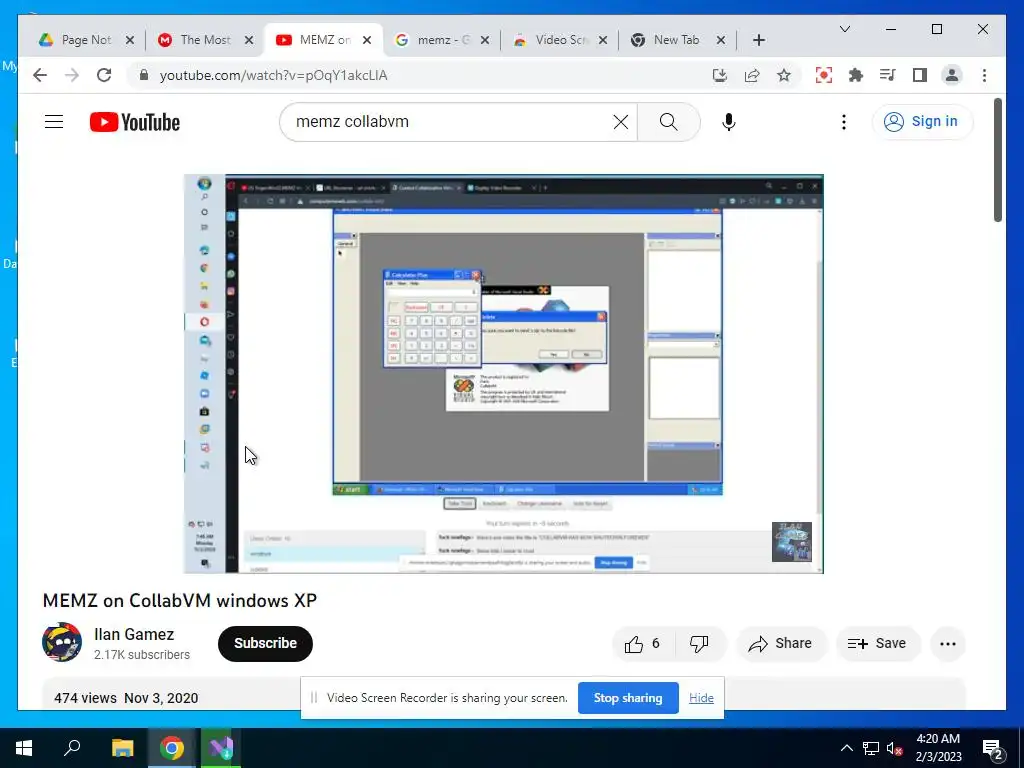Like the video
The width and height of the screenshot is (1024, 768).
click(x=643, y=644)
